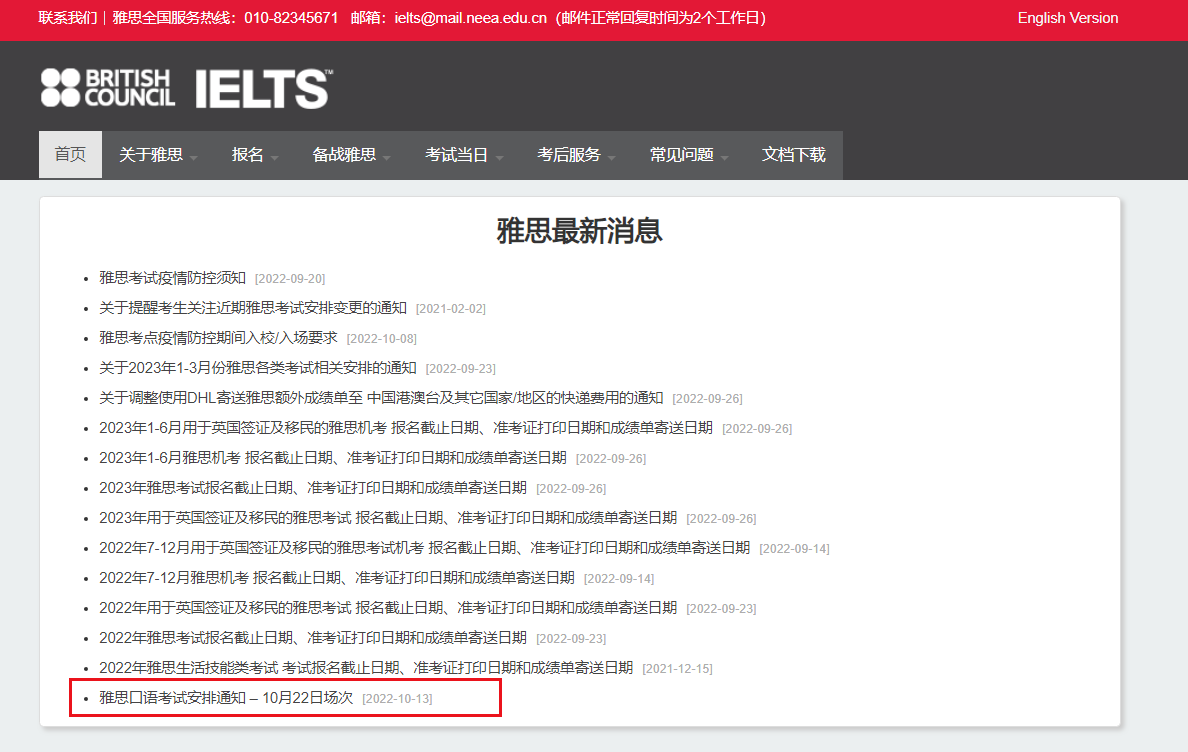Click the 联系我们 link
The image size is (1188, 752).
pyautogui.click(x=67, y=18)
